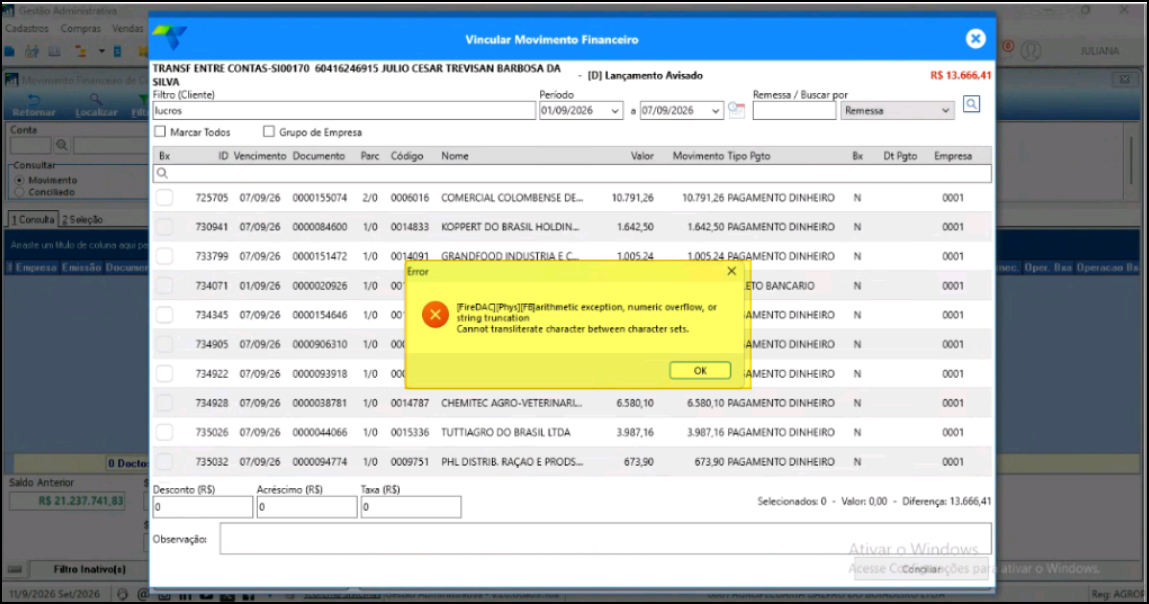The height and width of the screenshot is (604, 1149).
Task: Open the calendar period icon next to the dates
Action: 736,111
